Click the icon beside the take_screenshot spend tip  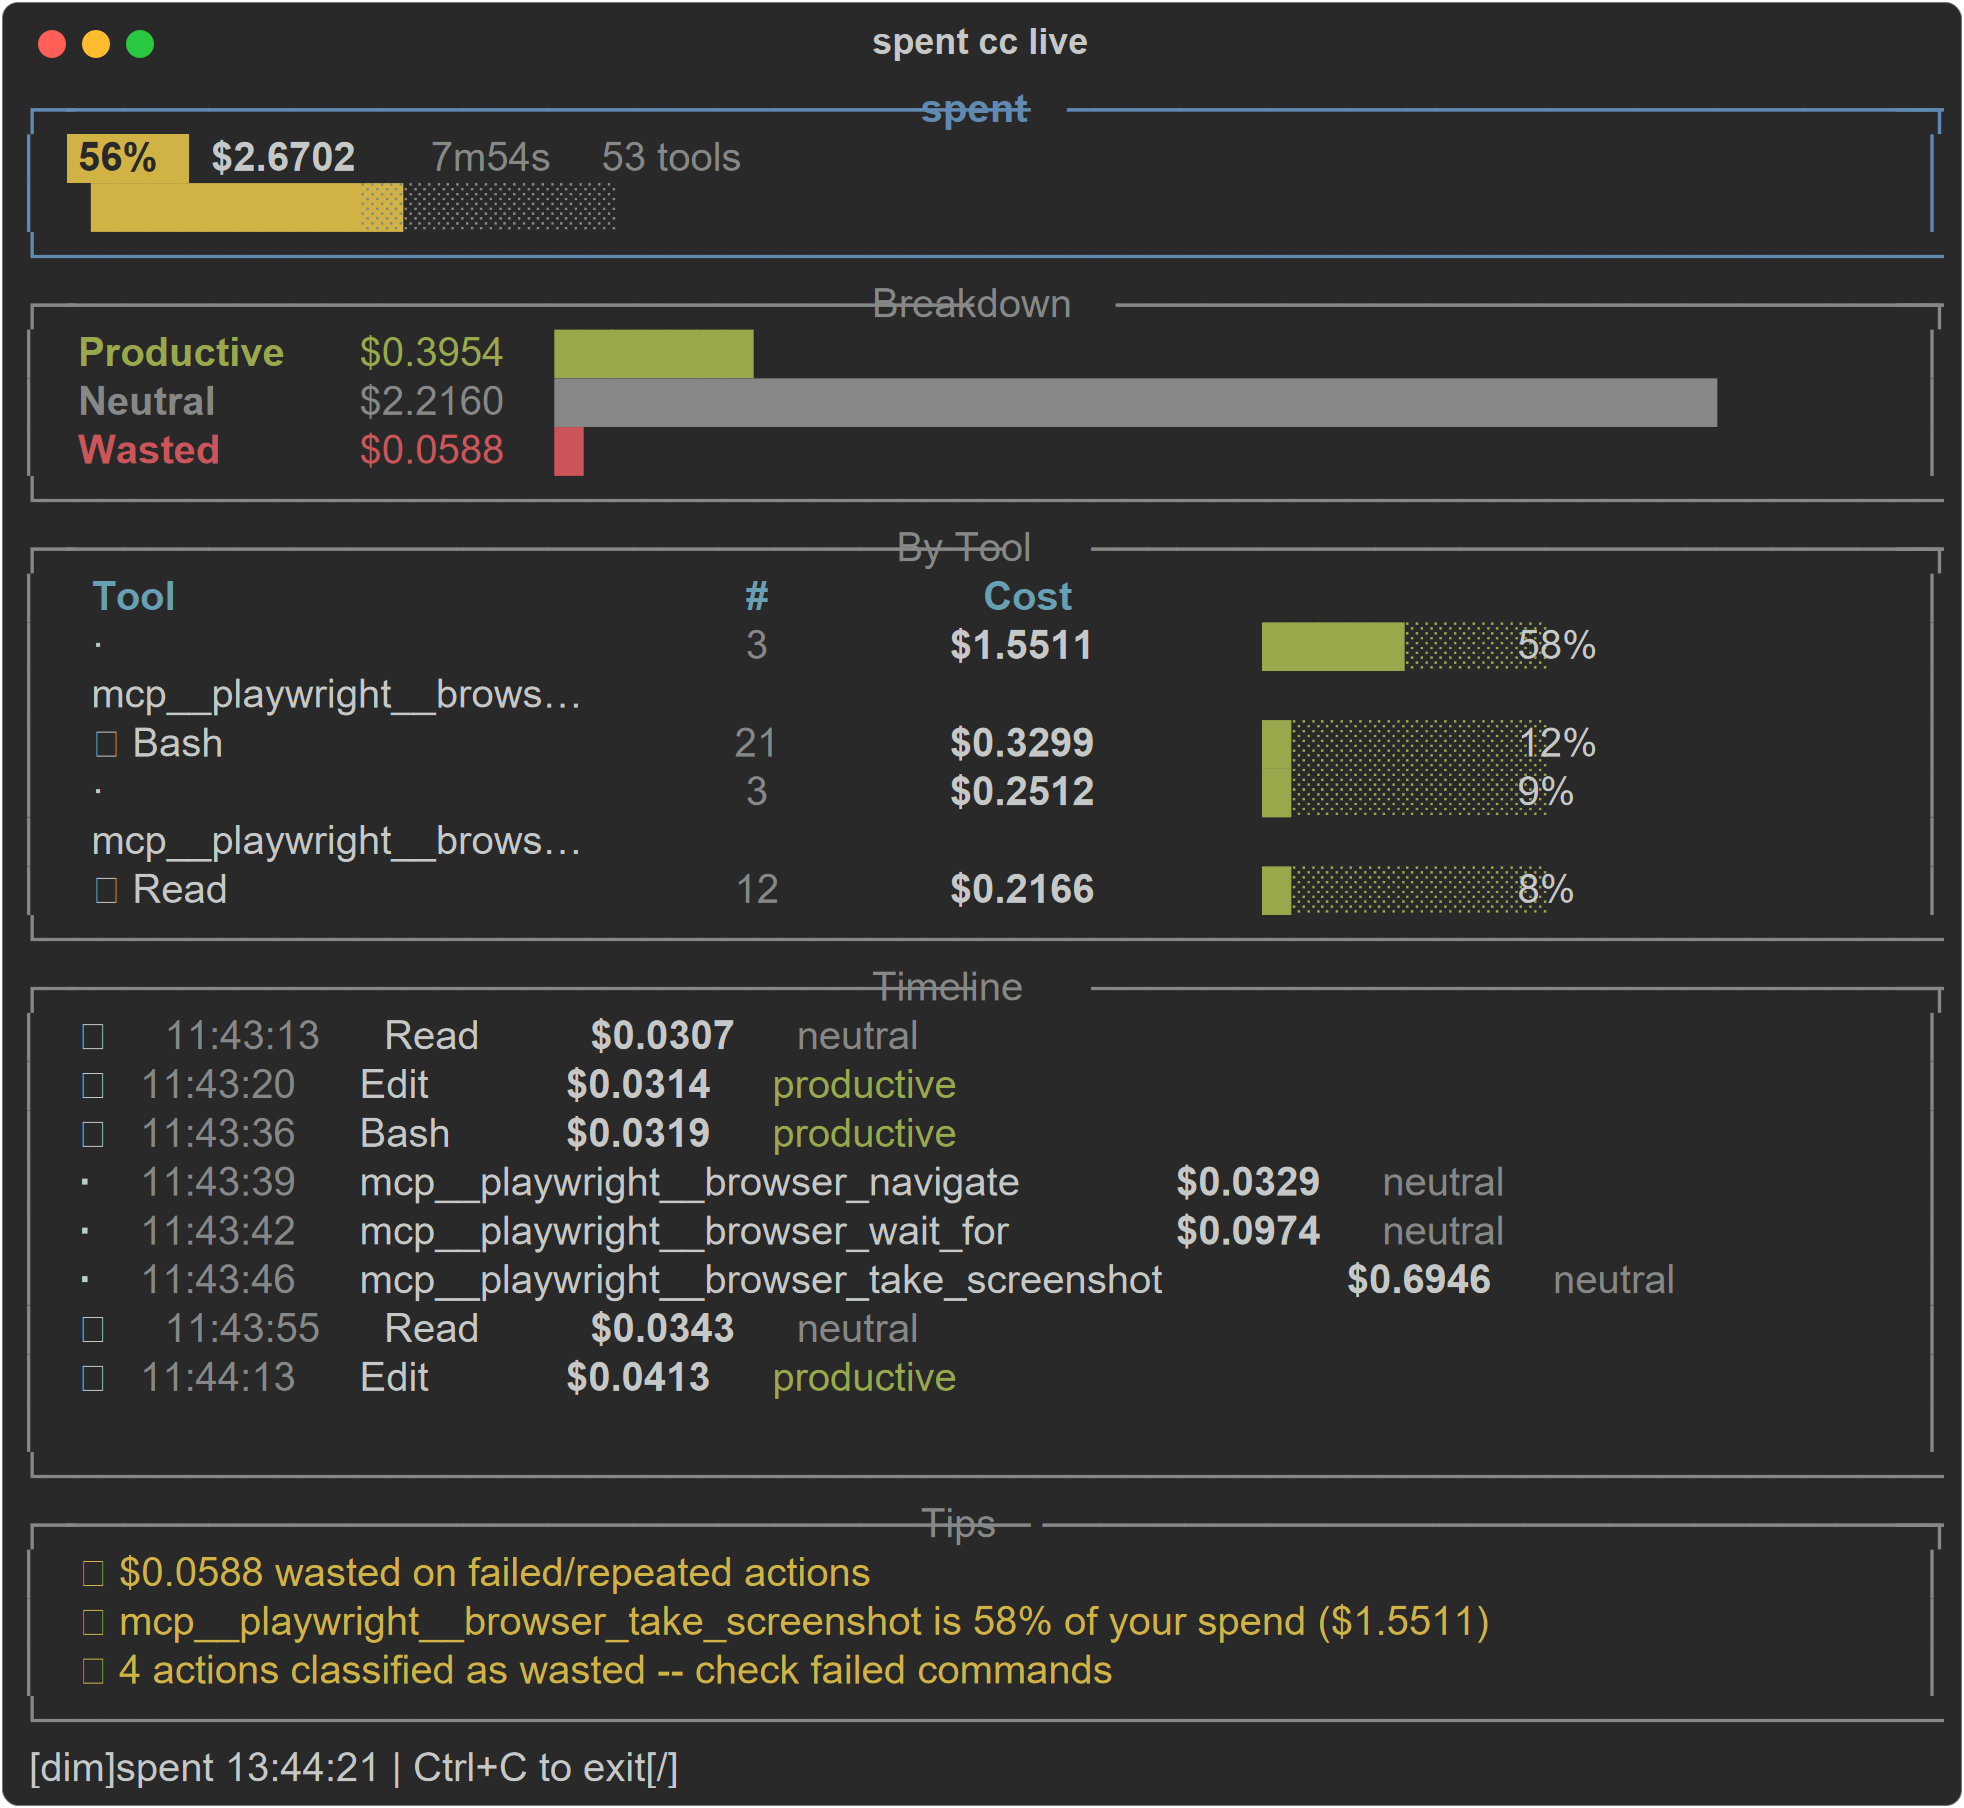click(93, 1623)
